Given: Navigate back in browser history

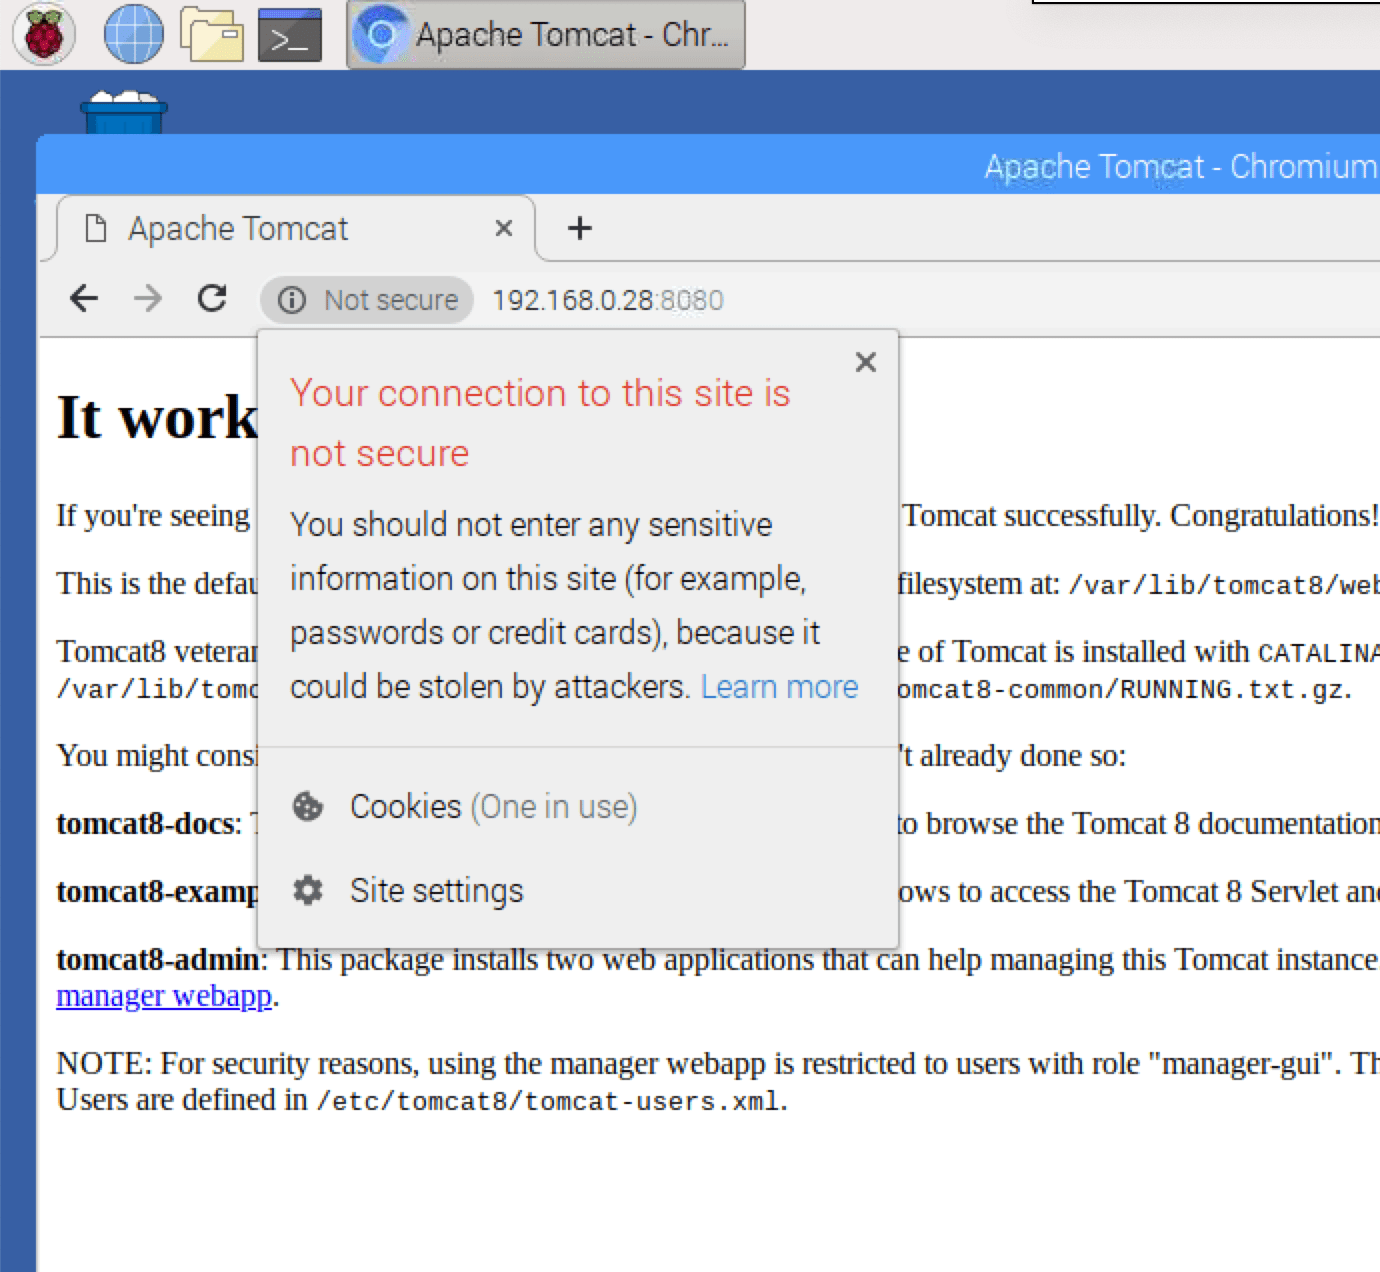Looking at the screenshot, I should point(83,298).
